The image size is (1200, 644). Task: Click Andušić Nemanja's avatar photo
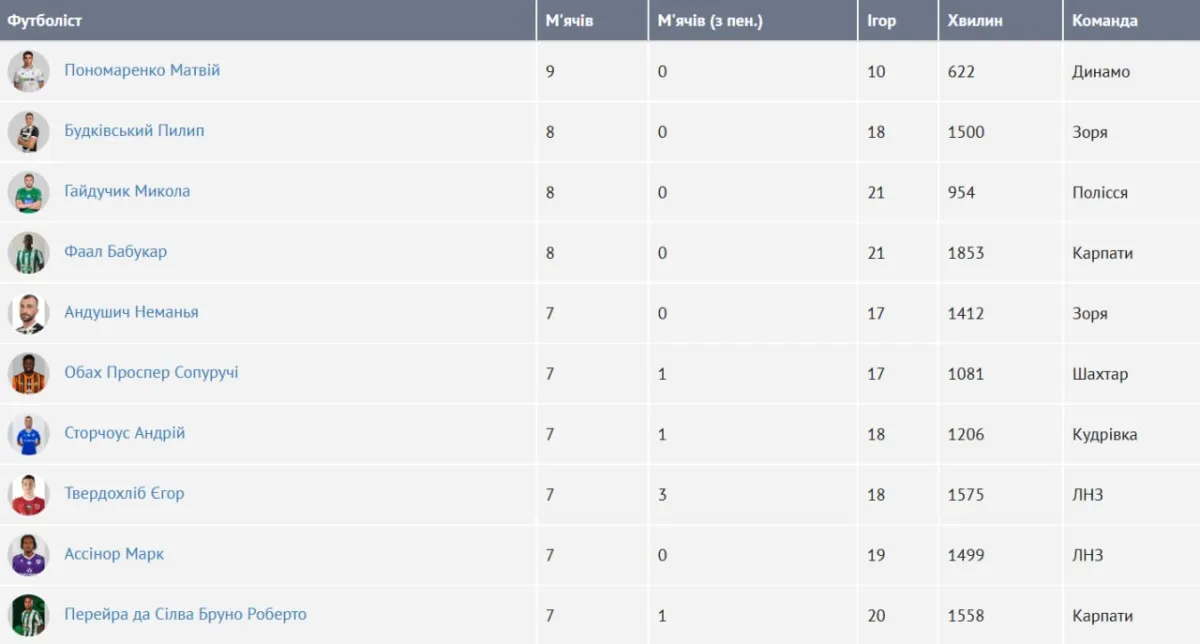28,313
